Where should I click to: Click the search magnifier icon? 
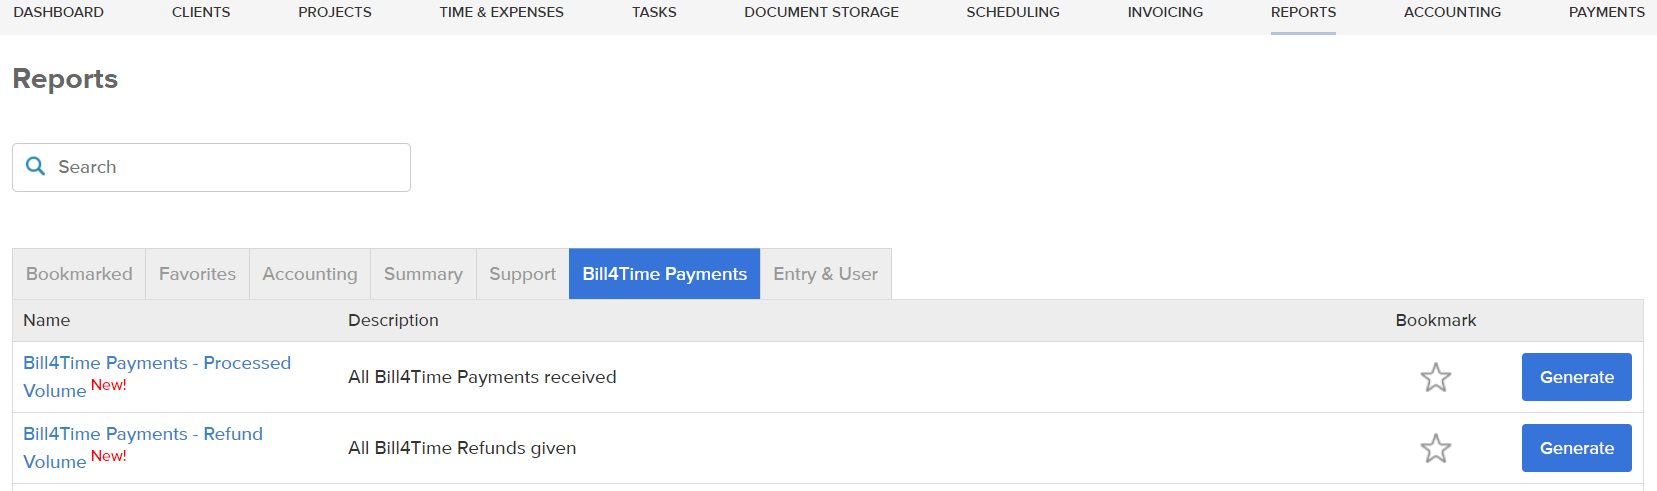point(35,167)
